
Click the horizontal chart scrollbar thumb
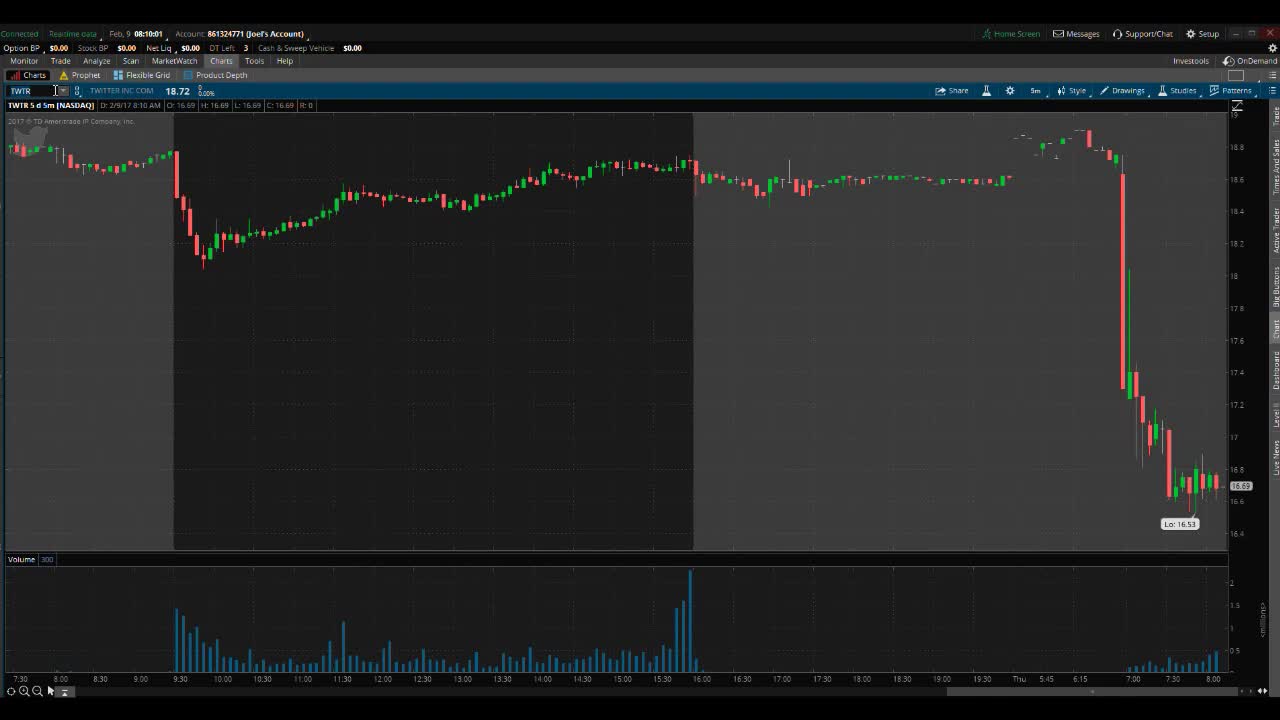point(1093,691)
